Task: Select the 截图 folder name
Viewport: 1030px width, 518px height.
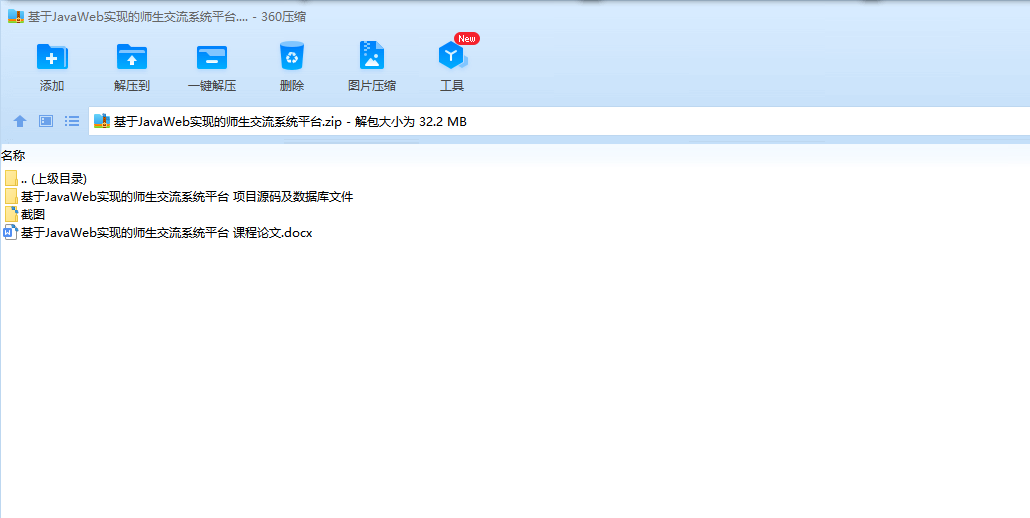Action: [33, 214]
